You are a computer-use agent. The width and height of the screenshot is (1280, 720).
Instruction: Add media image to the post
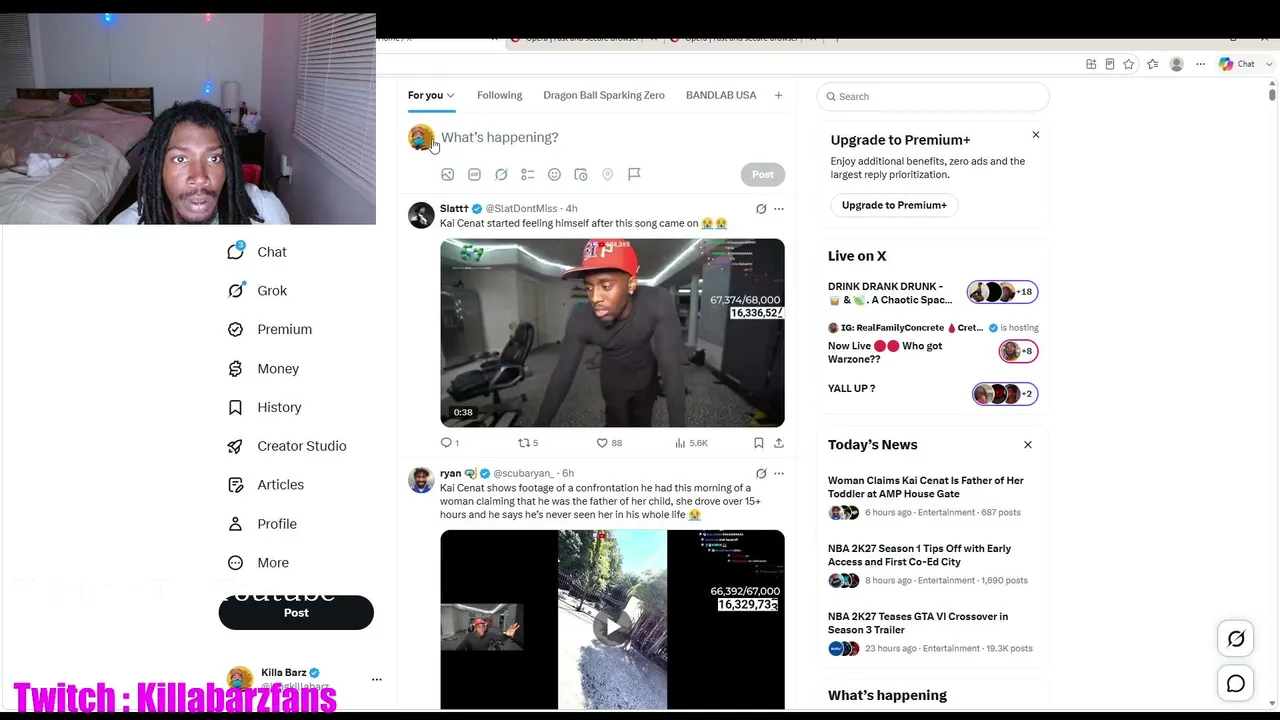(448, 174)
